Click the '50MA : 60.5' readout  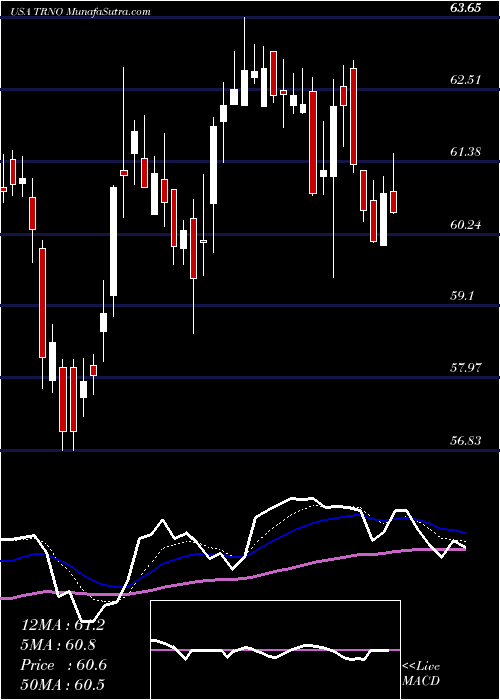tap(62, 684)
